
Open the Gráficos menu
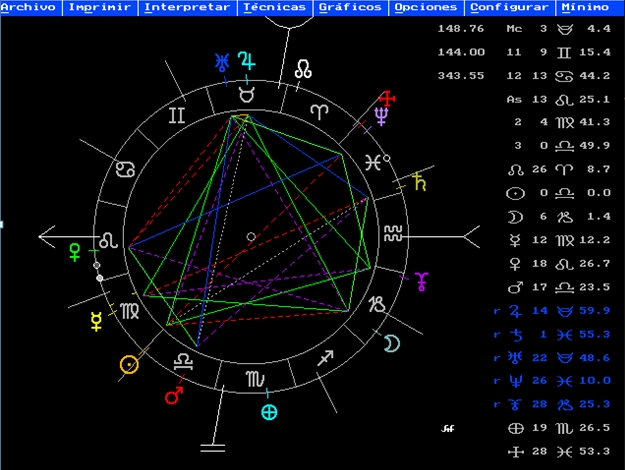(x=349, y=7)
